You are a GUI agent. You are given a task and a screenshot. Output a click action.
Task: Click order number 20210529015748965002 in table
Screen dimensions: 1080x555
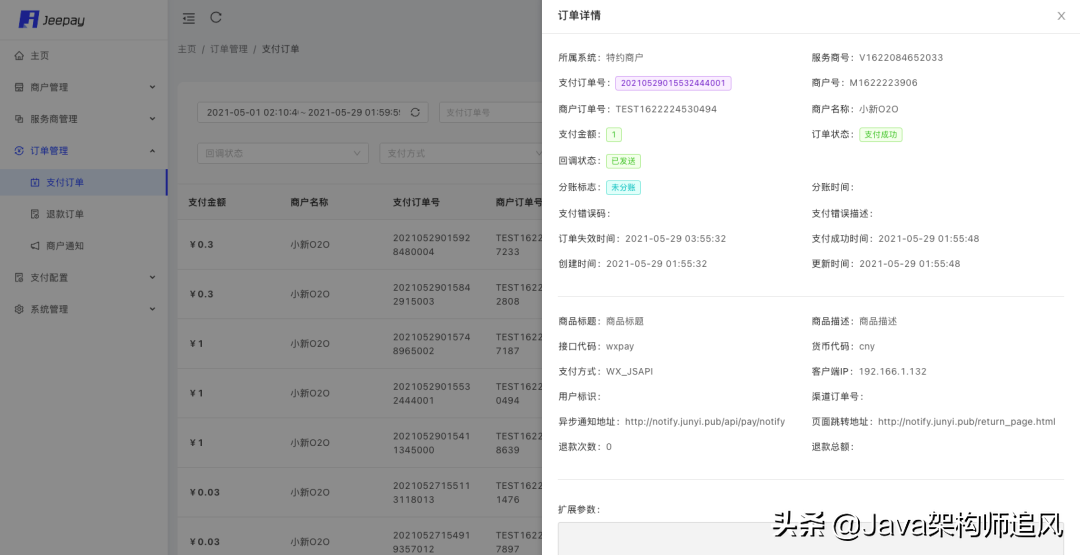[x=431, y=344]
